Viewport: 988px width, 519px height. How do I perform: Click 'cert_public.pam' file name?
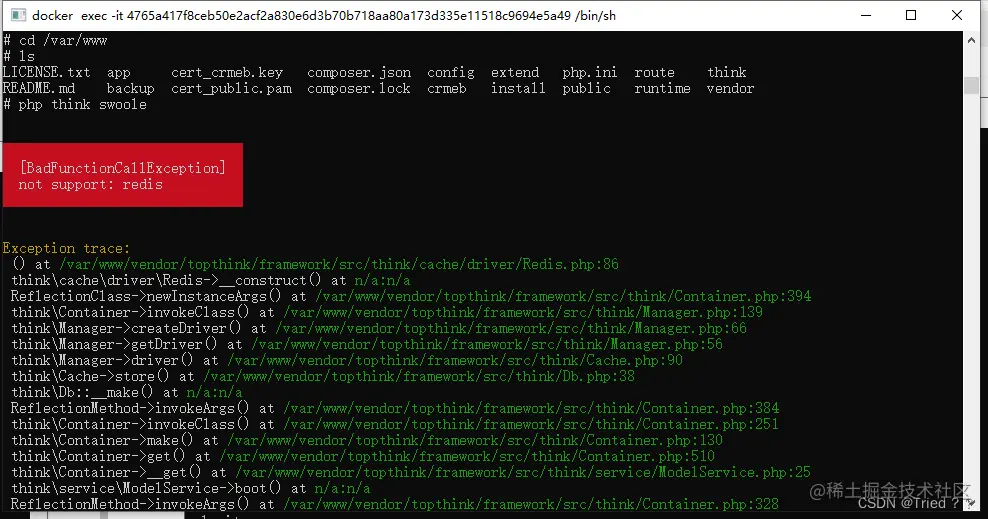[231, 88]
